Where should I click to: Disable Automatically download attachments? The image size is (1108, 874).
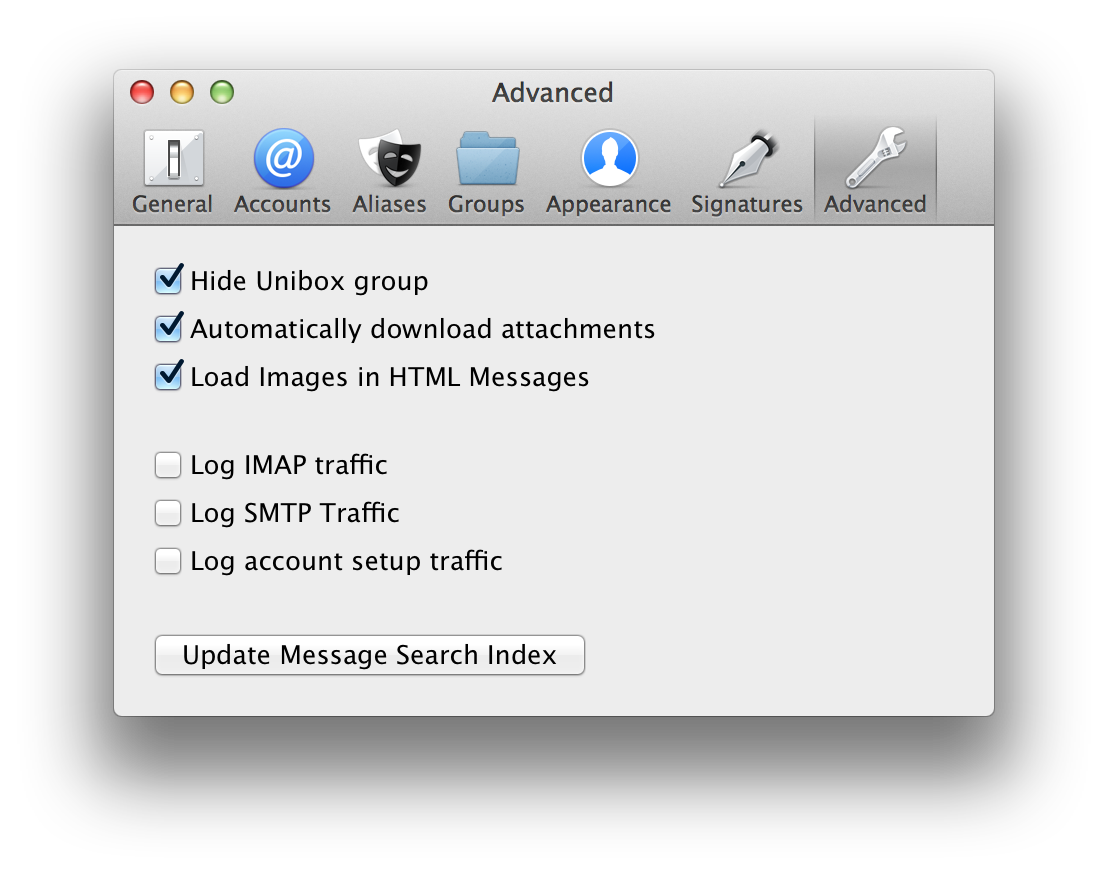pyautogui.click(x=168, y=329)
